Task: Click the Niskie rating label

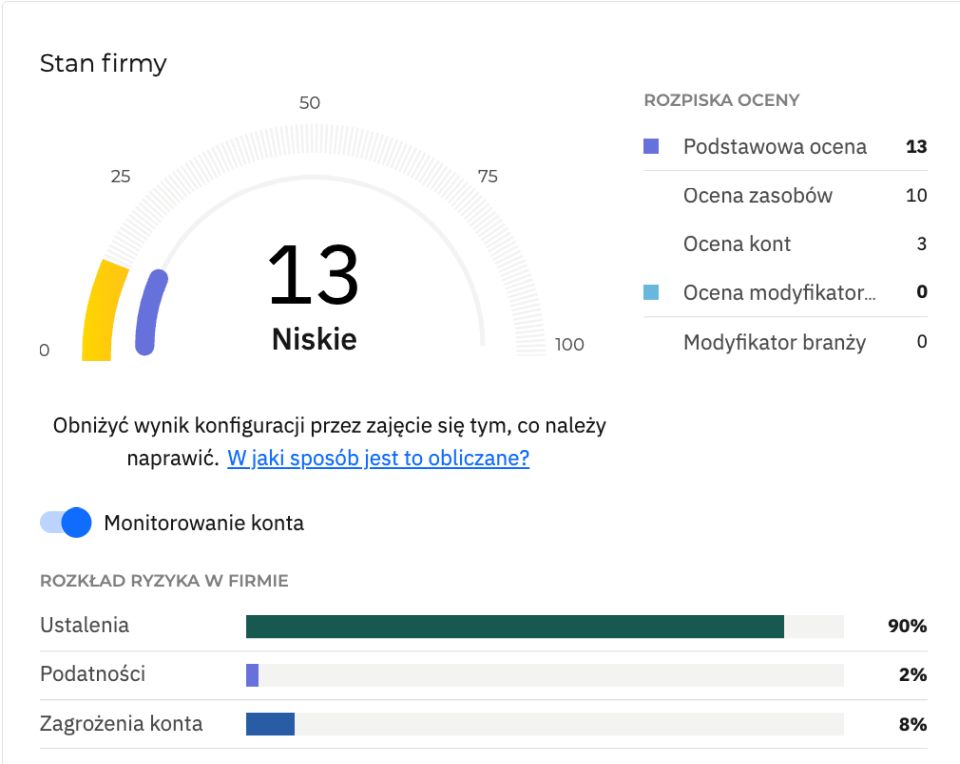Action: tap(314, 339)
